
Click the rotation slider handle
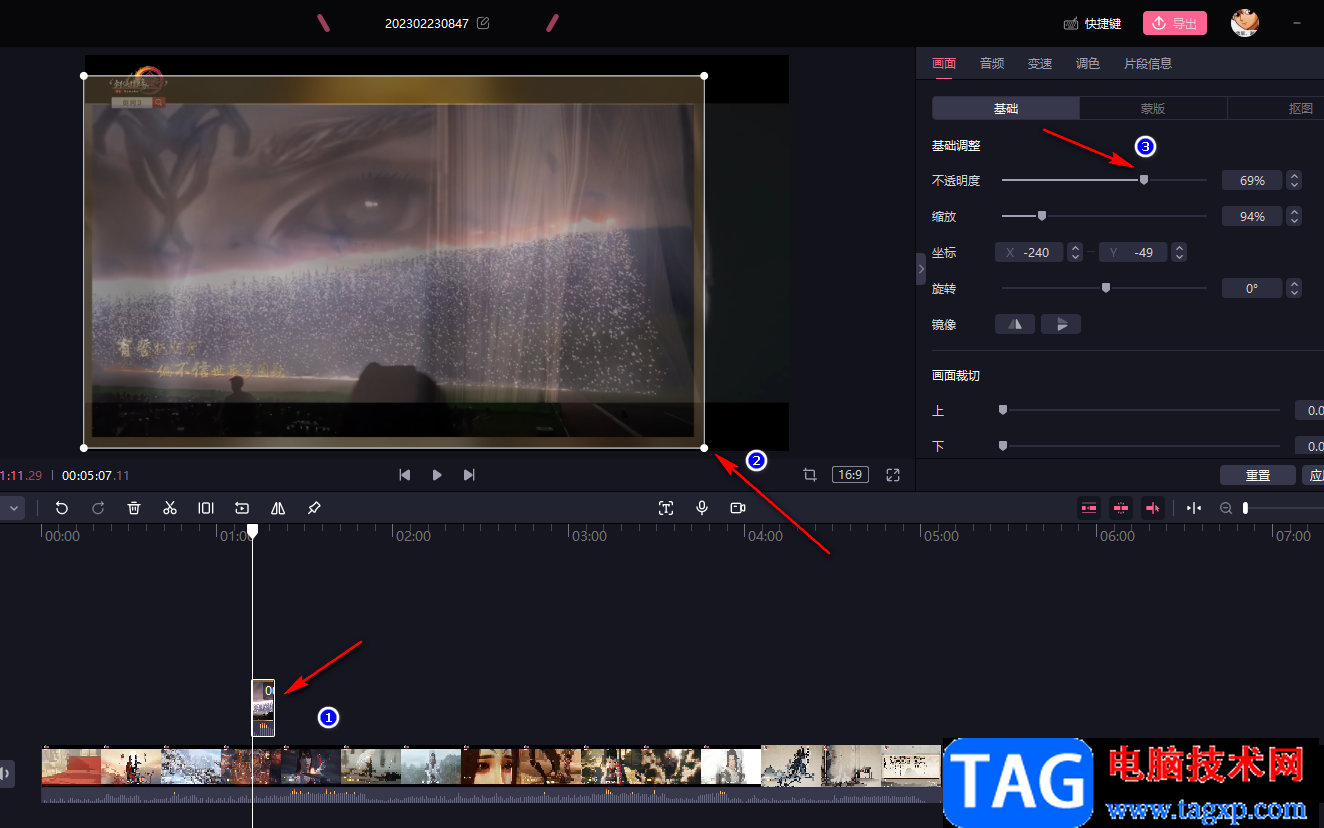tap(1106, 288)
